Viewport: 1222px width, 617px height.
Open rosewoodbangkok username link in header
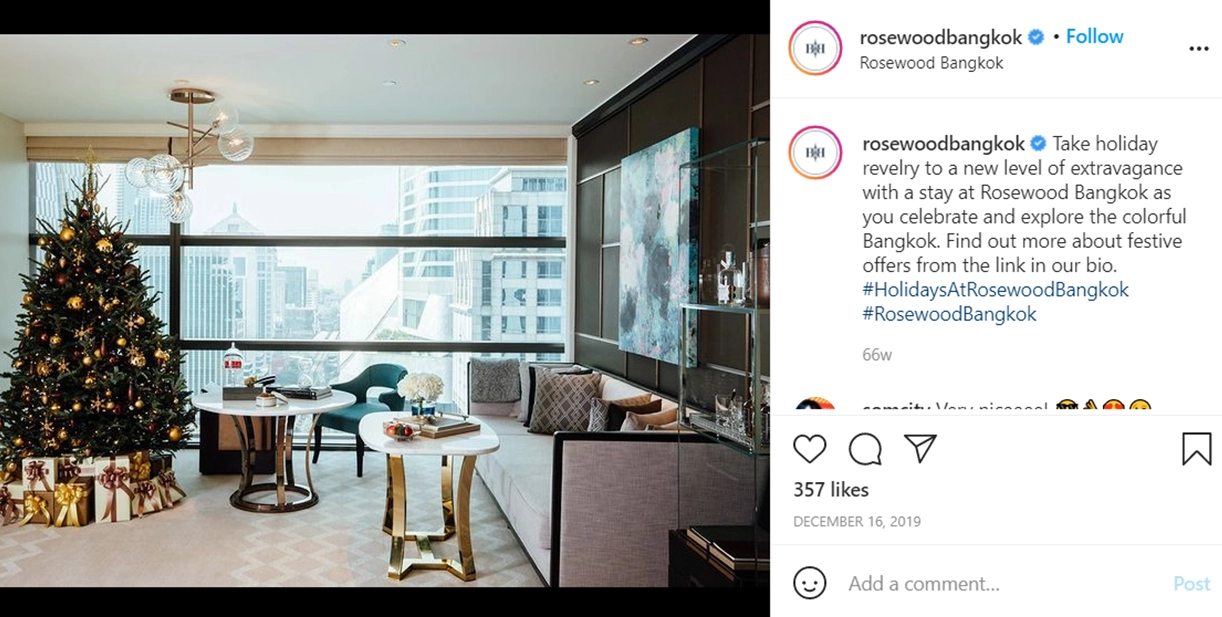click(941, 37)
